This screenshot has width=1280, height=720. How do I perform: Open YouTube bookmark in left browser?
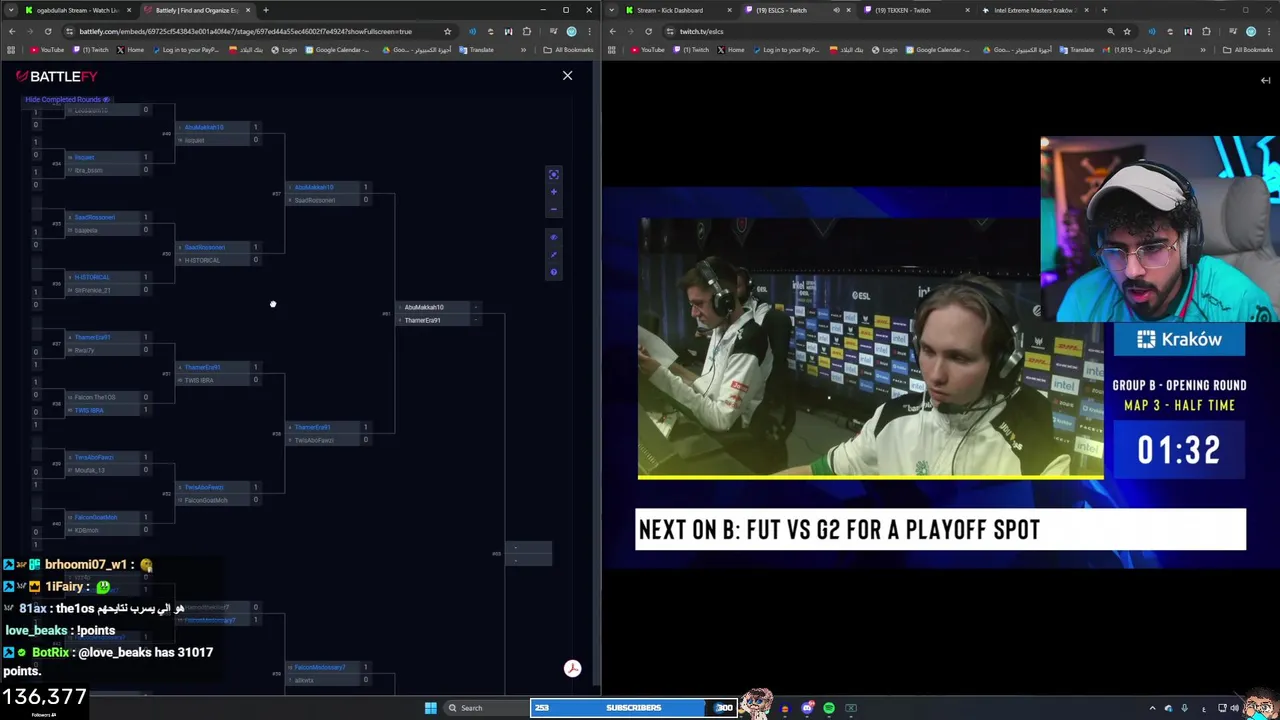[47, 50]
